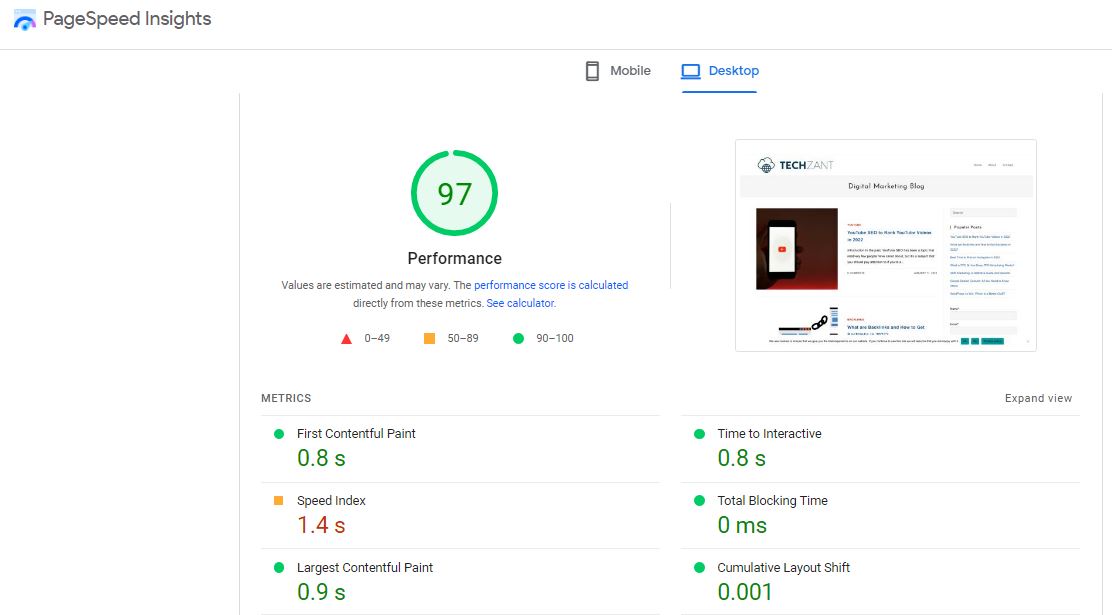Click the 0.001 Cumulative Layout Shift value
Viewport: 1112px width, 615px height.
[745, 592]
